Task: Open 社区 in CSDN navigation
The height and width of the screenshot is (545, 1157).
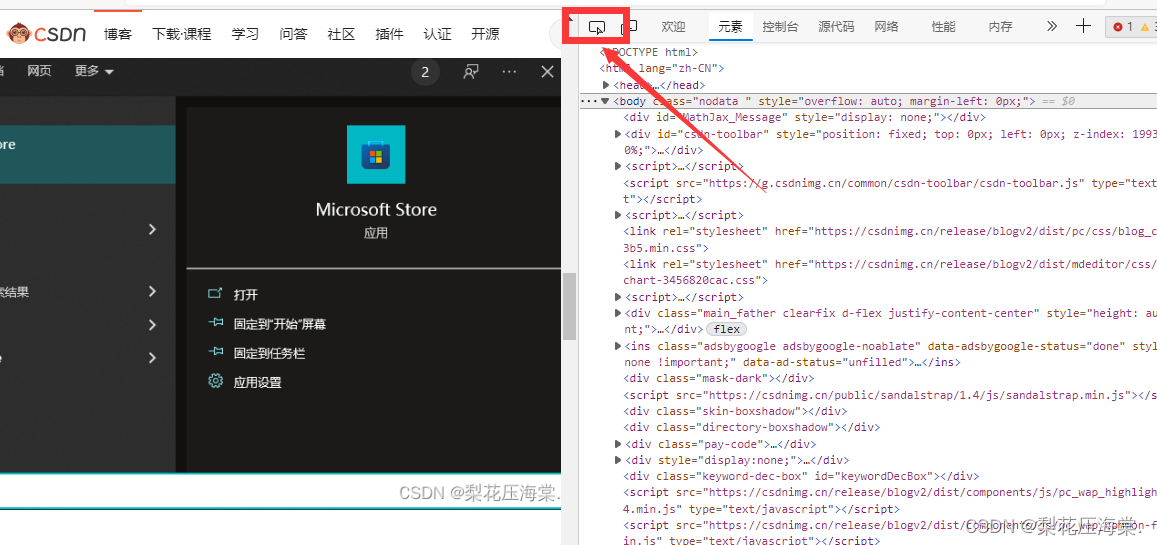Action: (342, 34)
